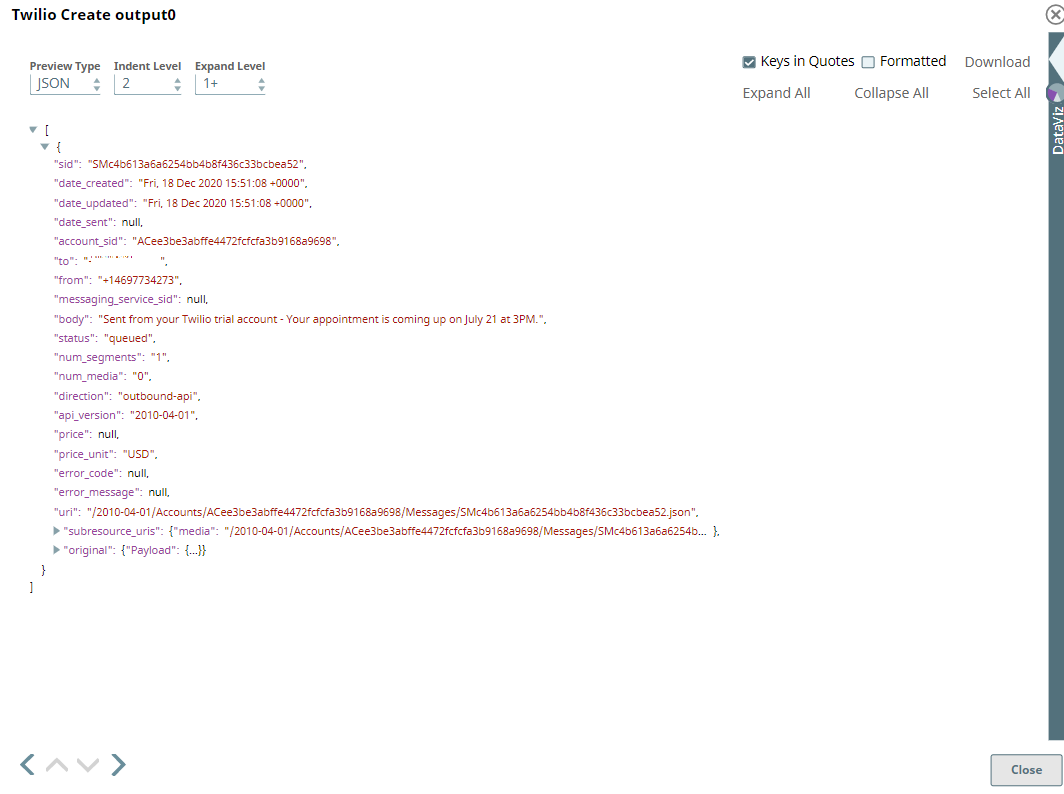Click Expand All
Image resolution: width=1064 pixels, height=794 pixels.
[776, 93]
